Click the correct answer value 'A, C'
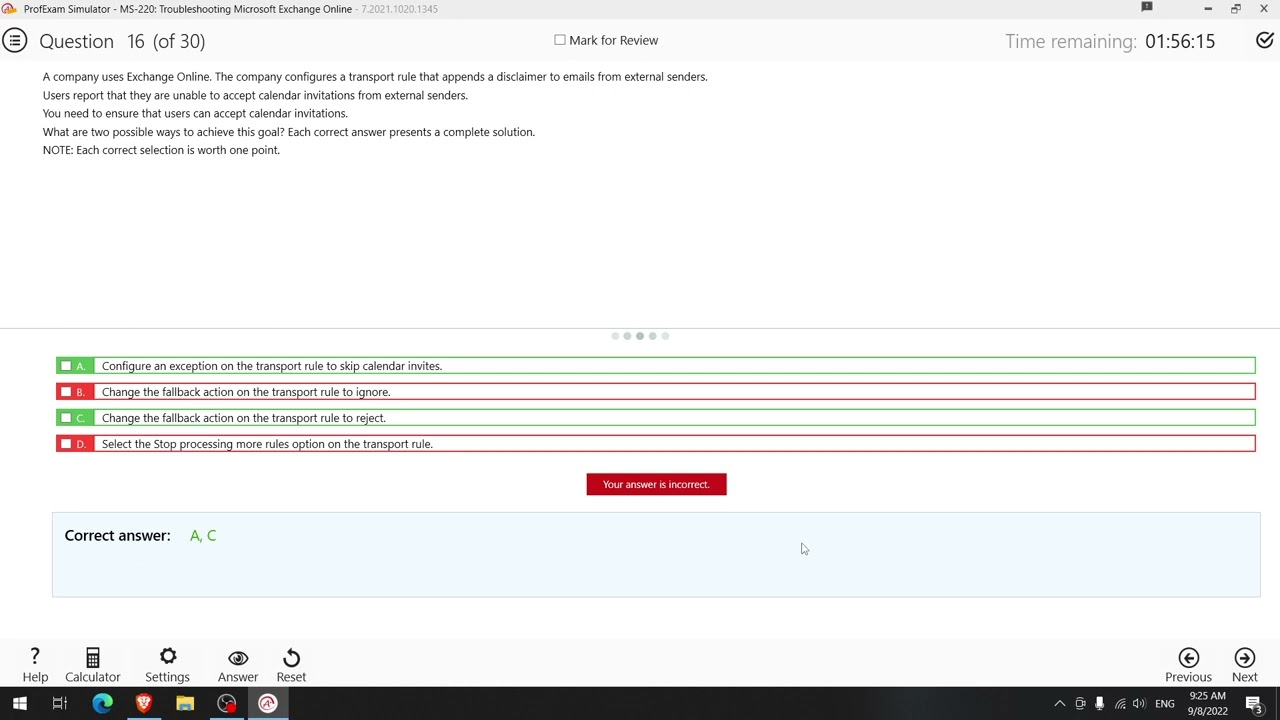Viewport: 1280px width, 720px height. click(203, 535)
